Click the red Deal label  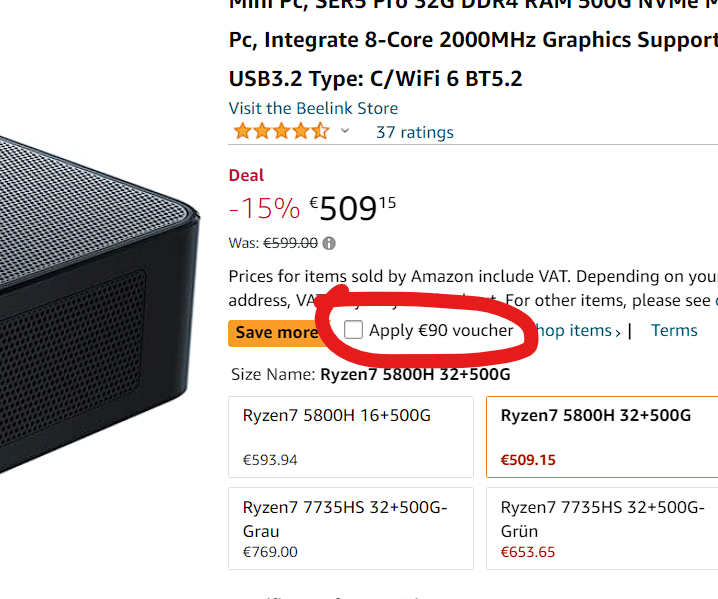coord(246,175)
